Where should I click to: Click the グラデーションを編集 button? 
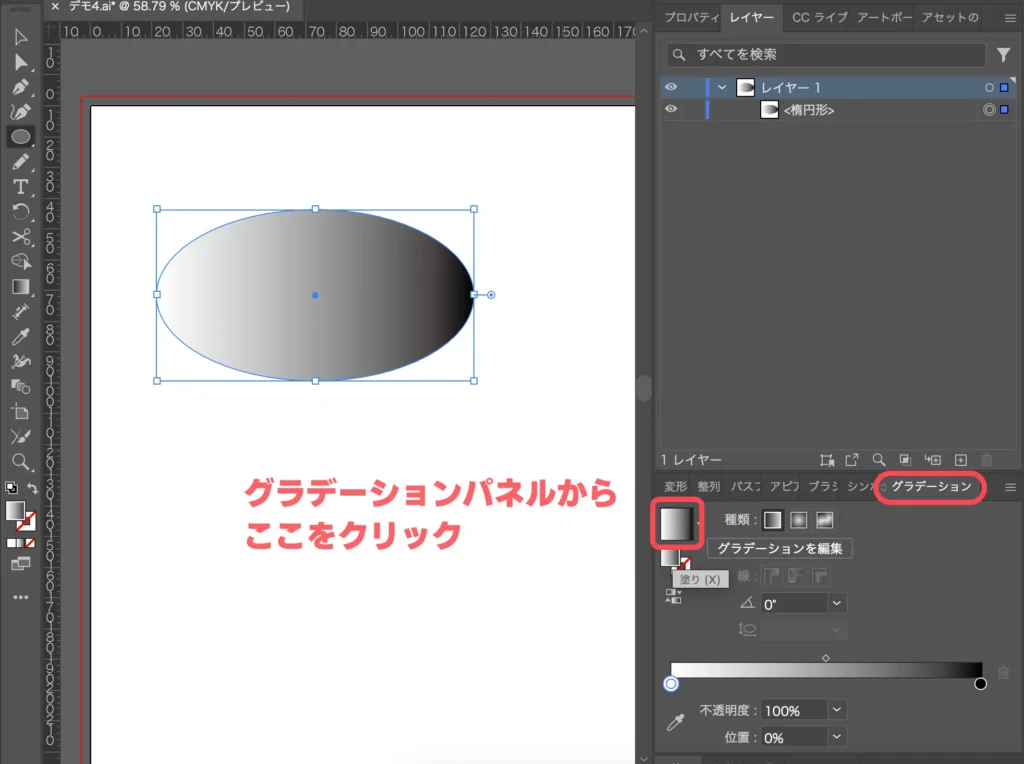[x=779, y=548]
